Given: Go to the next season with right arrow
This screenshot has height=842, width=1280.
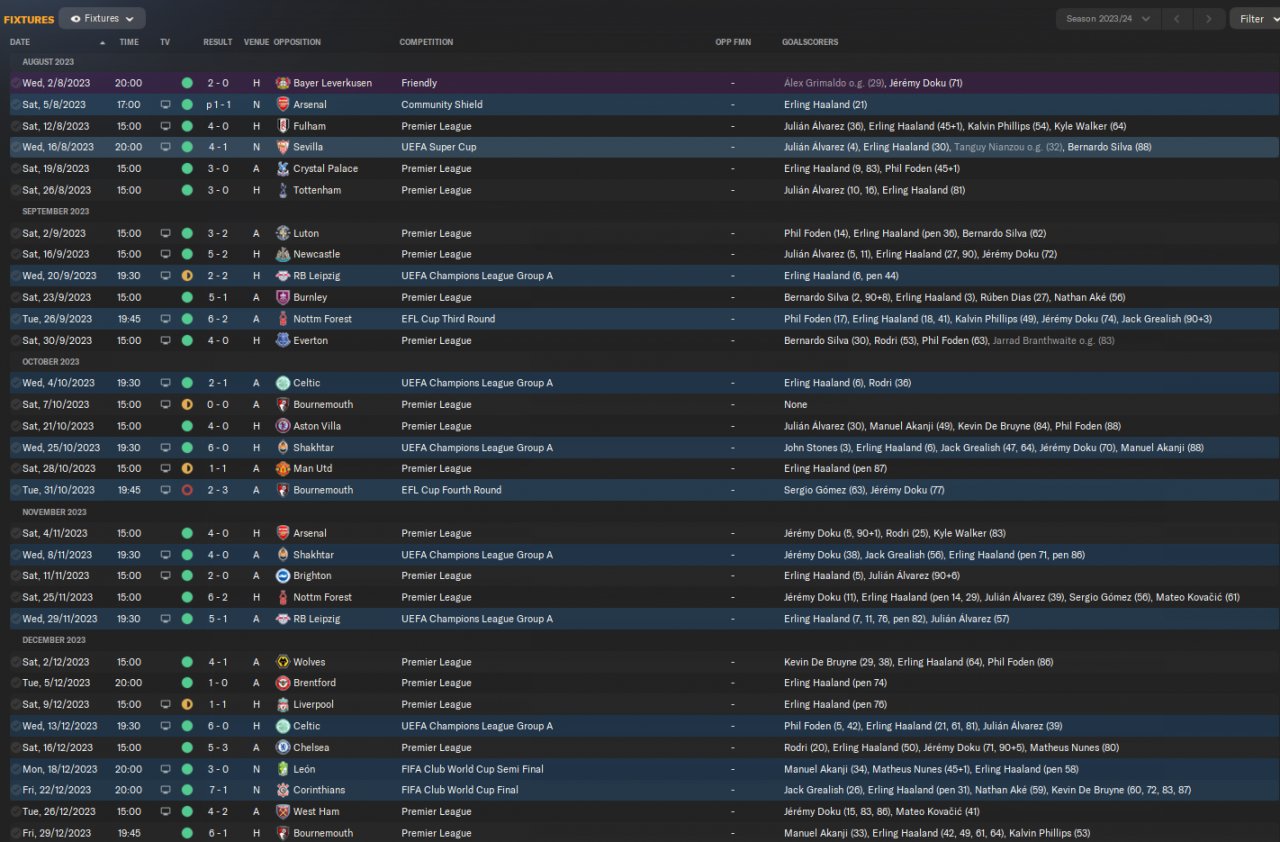Looking at the screenshot, I should point(1209,18).
